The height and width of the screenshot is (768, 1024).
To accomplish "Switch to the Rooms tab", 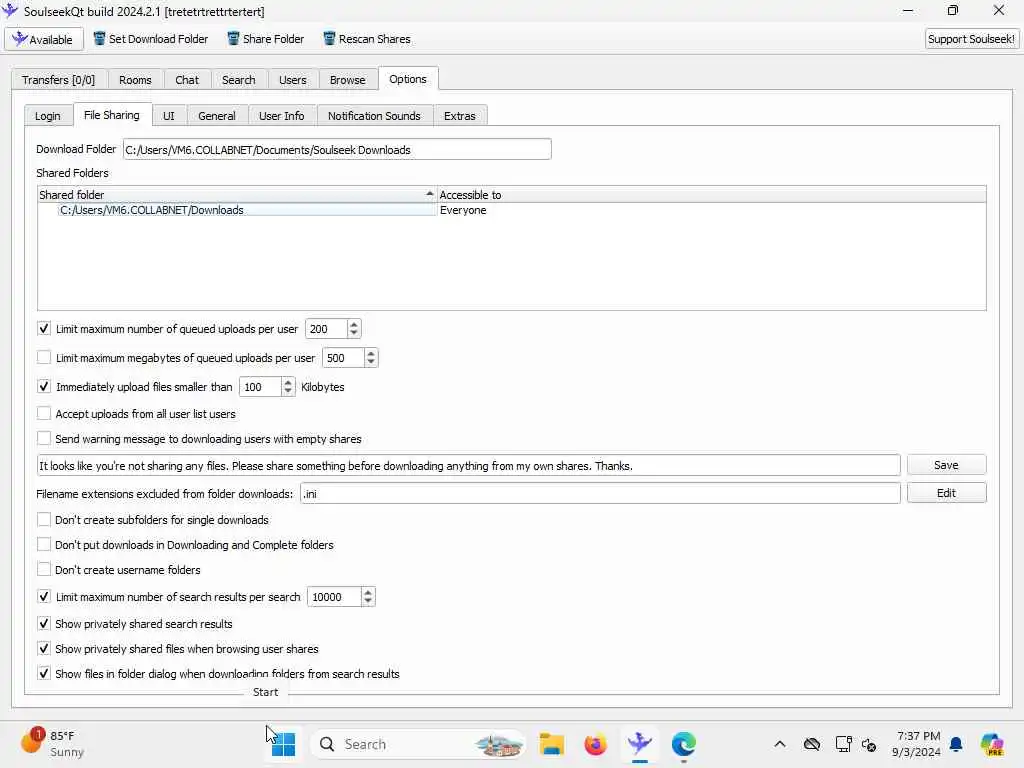I will [135, 80].
